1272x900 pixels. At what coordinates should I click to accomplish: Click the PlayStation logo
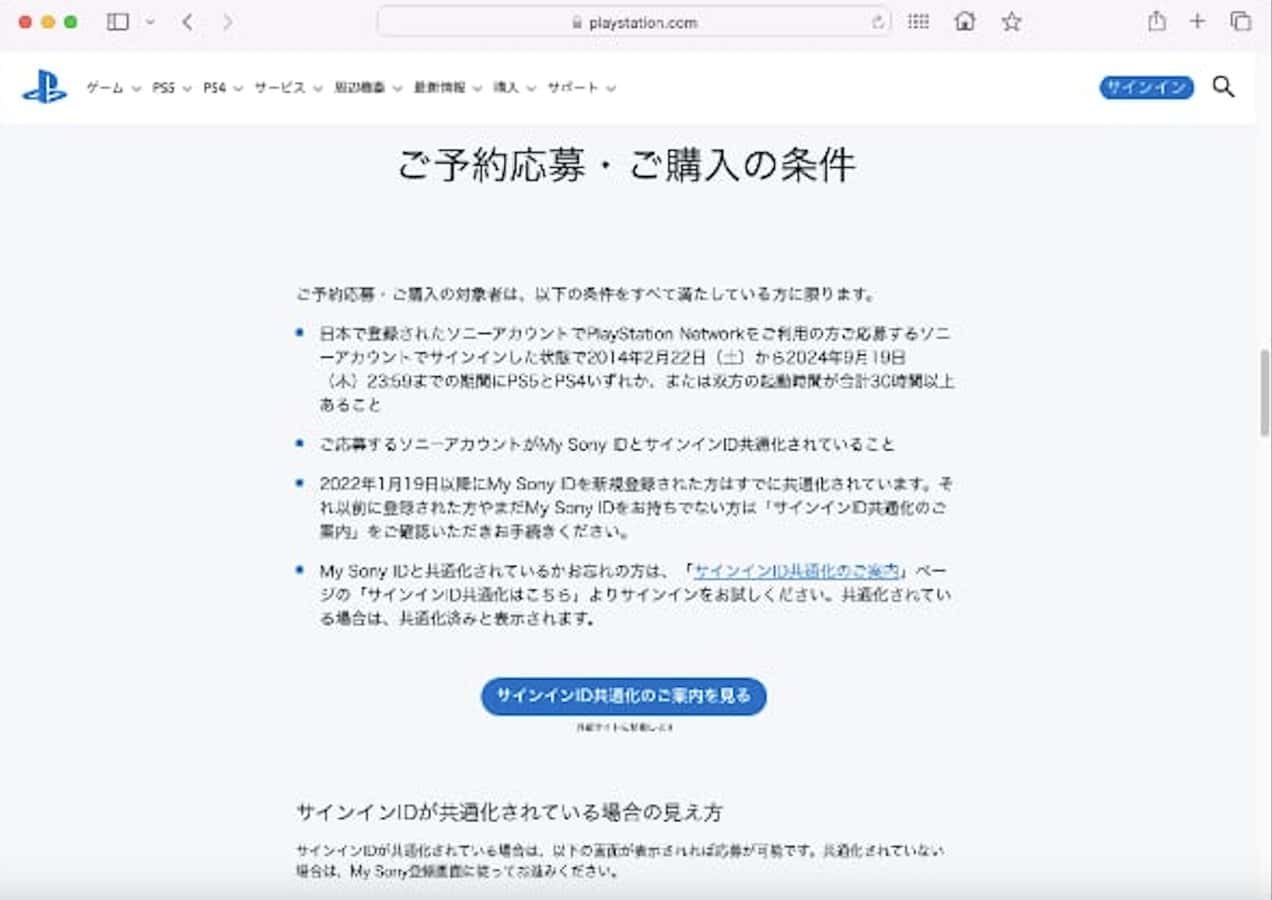(x=44, y=88)
